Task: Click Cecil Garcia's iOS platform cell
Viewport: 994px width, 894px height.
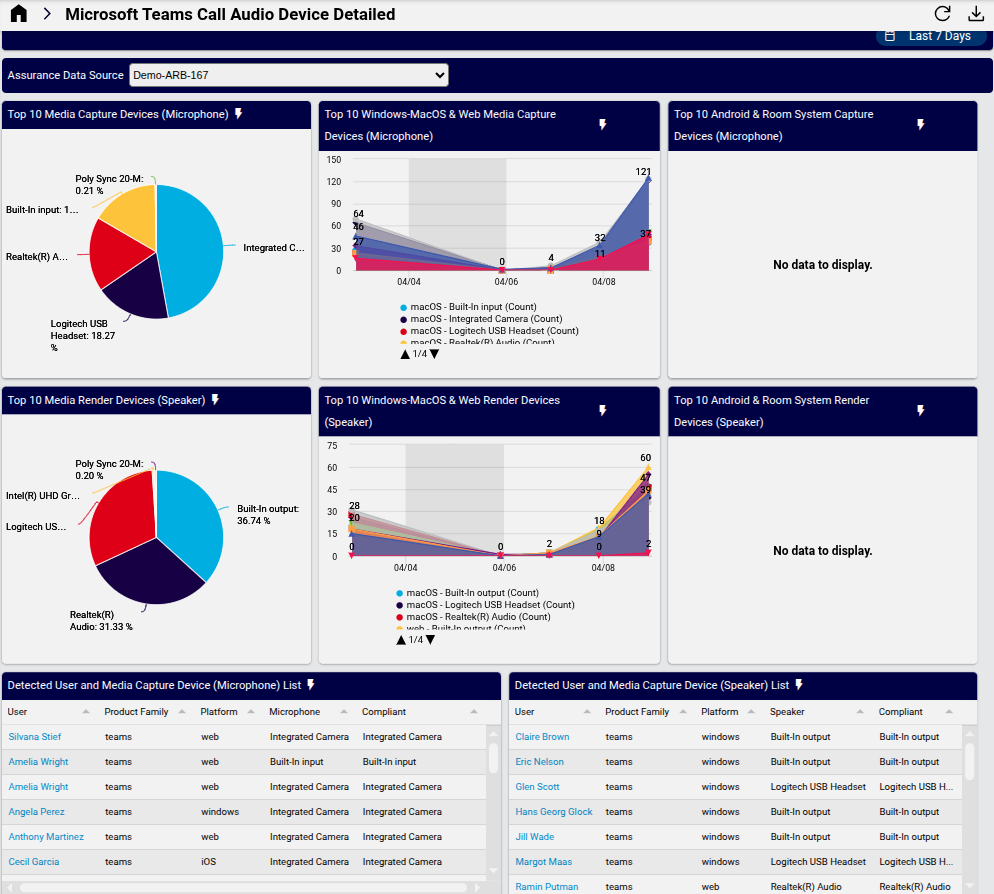Action: click(209, 862)
